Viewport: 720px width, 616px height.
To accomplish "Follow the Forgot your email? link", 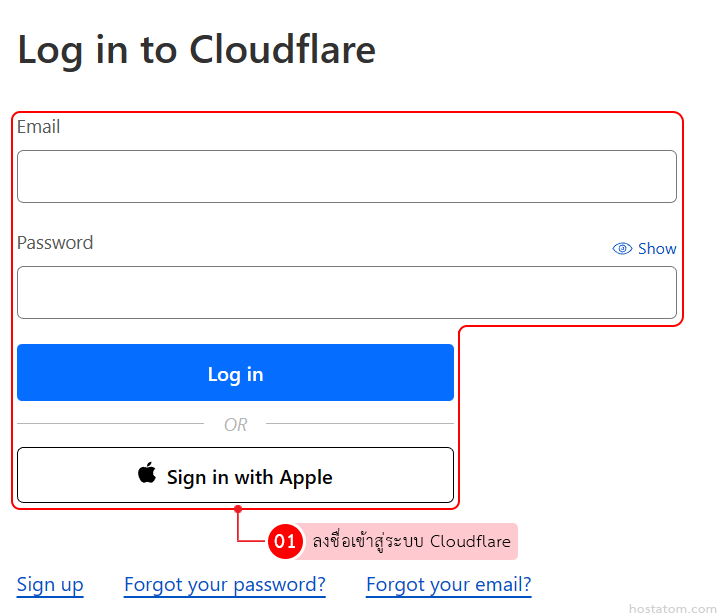I will 448,585.
